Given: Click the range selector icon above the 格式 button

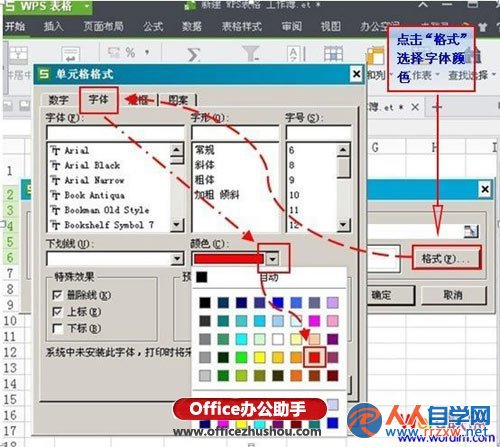Looking at the screenshot, I should (471, 231).
